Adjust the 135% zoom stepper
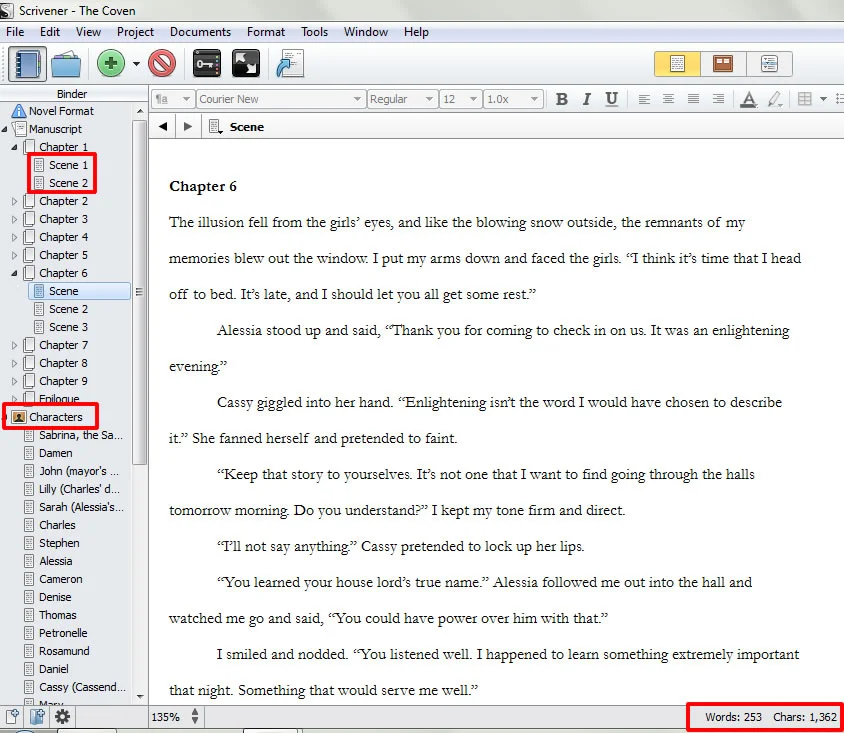This screenshot has width=844, height=733. tap(195, 716)
